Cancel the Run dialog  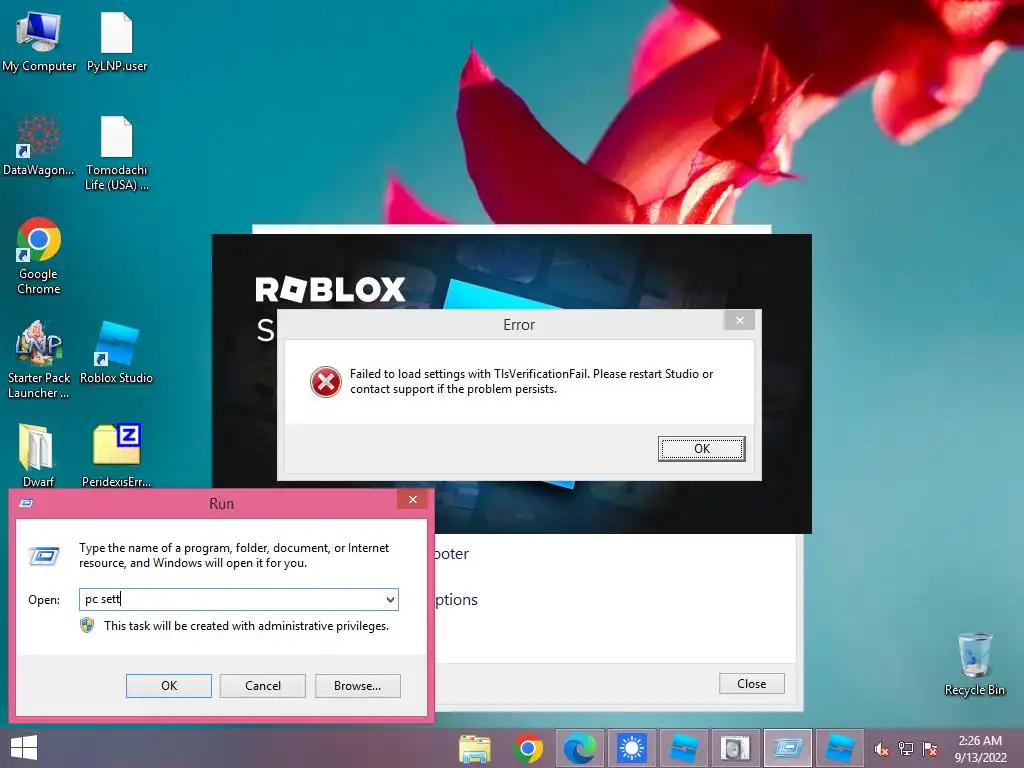263,686
